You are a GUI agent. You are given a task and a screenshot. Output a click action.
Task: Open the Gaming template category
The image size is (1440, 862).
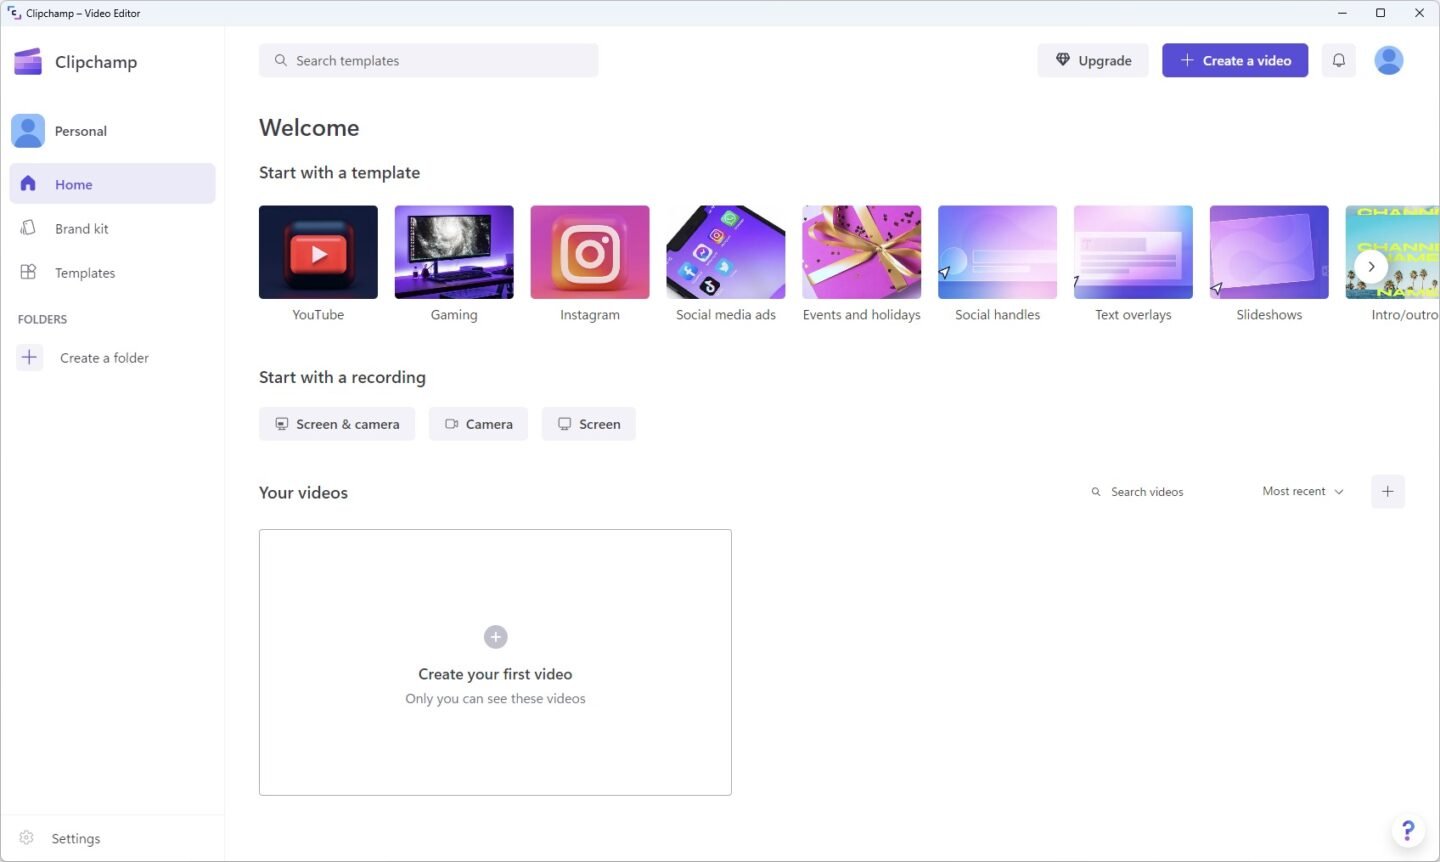pos(454,252)
